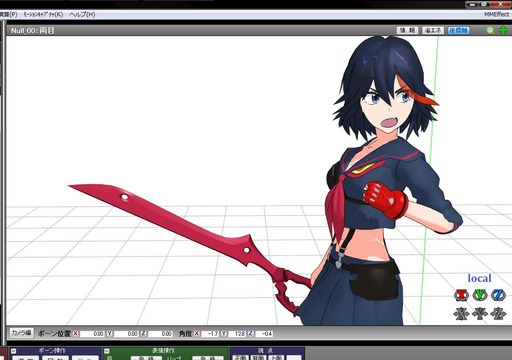Click the ボーン位置 Z value field
Screen dimensions: 512x360
click(x=160, y=333)
